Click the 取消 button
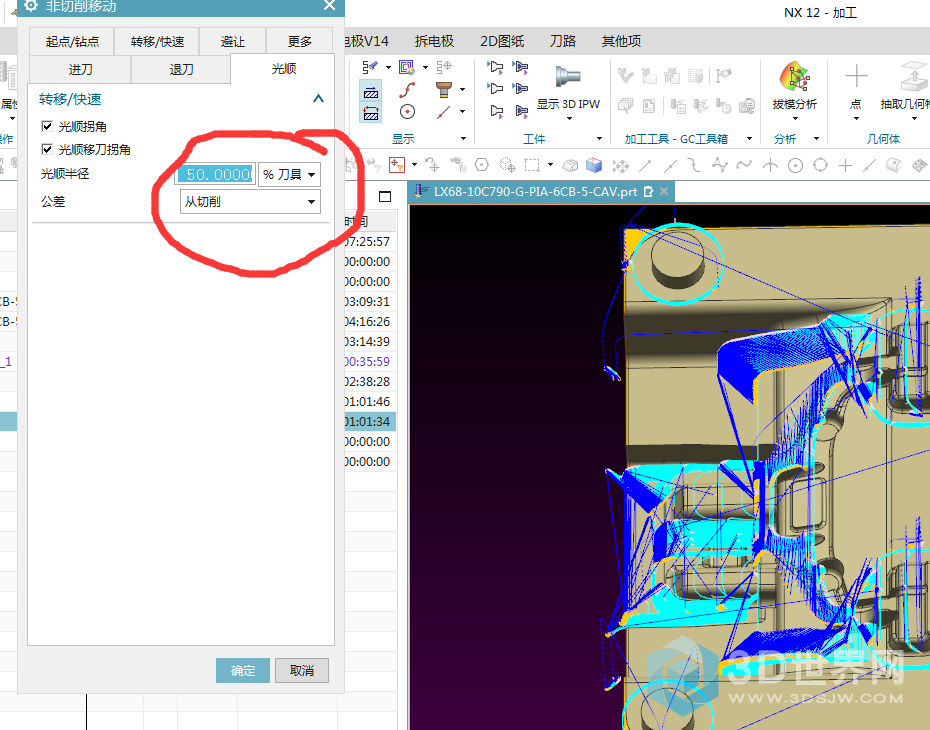The width and height of the screenshot is (930, 730). (301, 670)
